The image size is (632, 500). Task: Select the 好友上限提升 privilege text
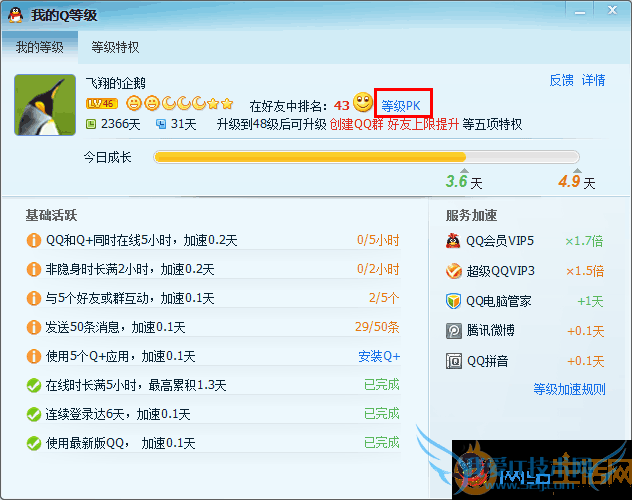[423, 124]
